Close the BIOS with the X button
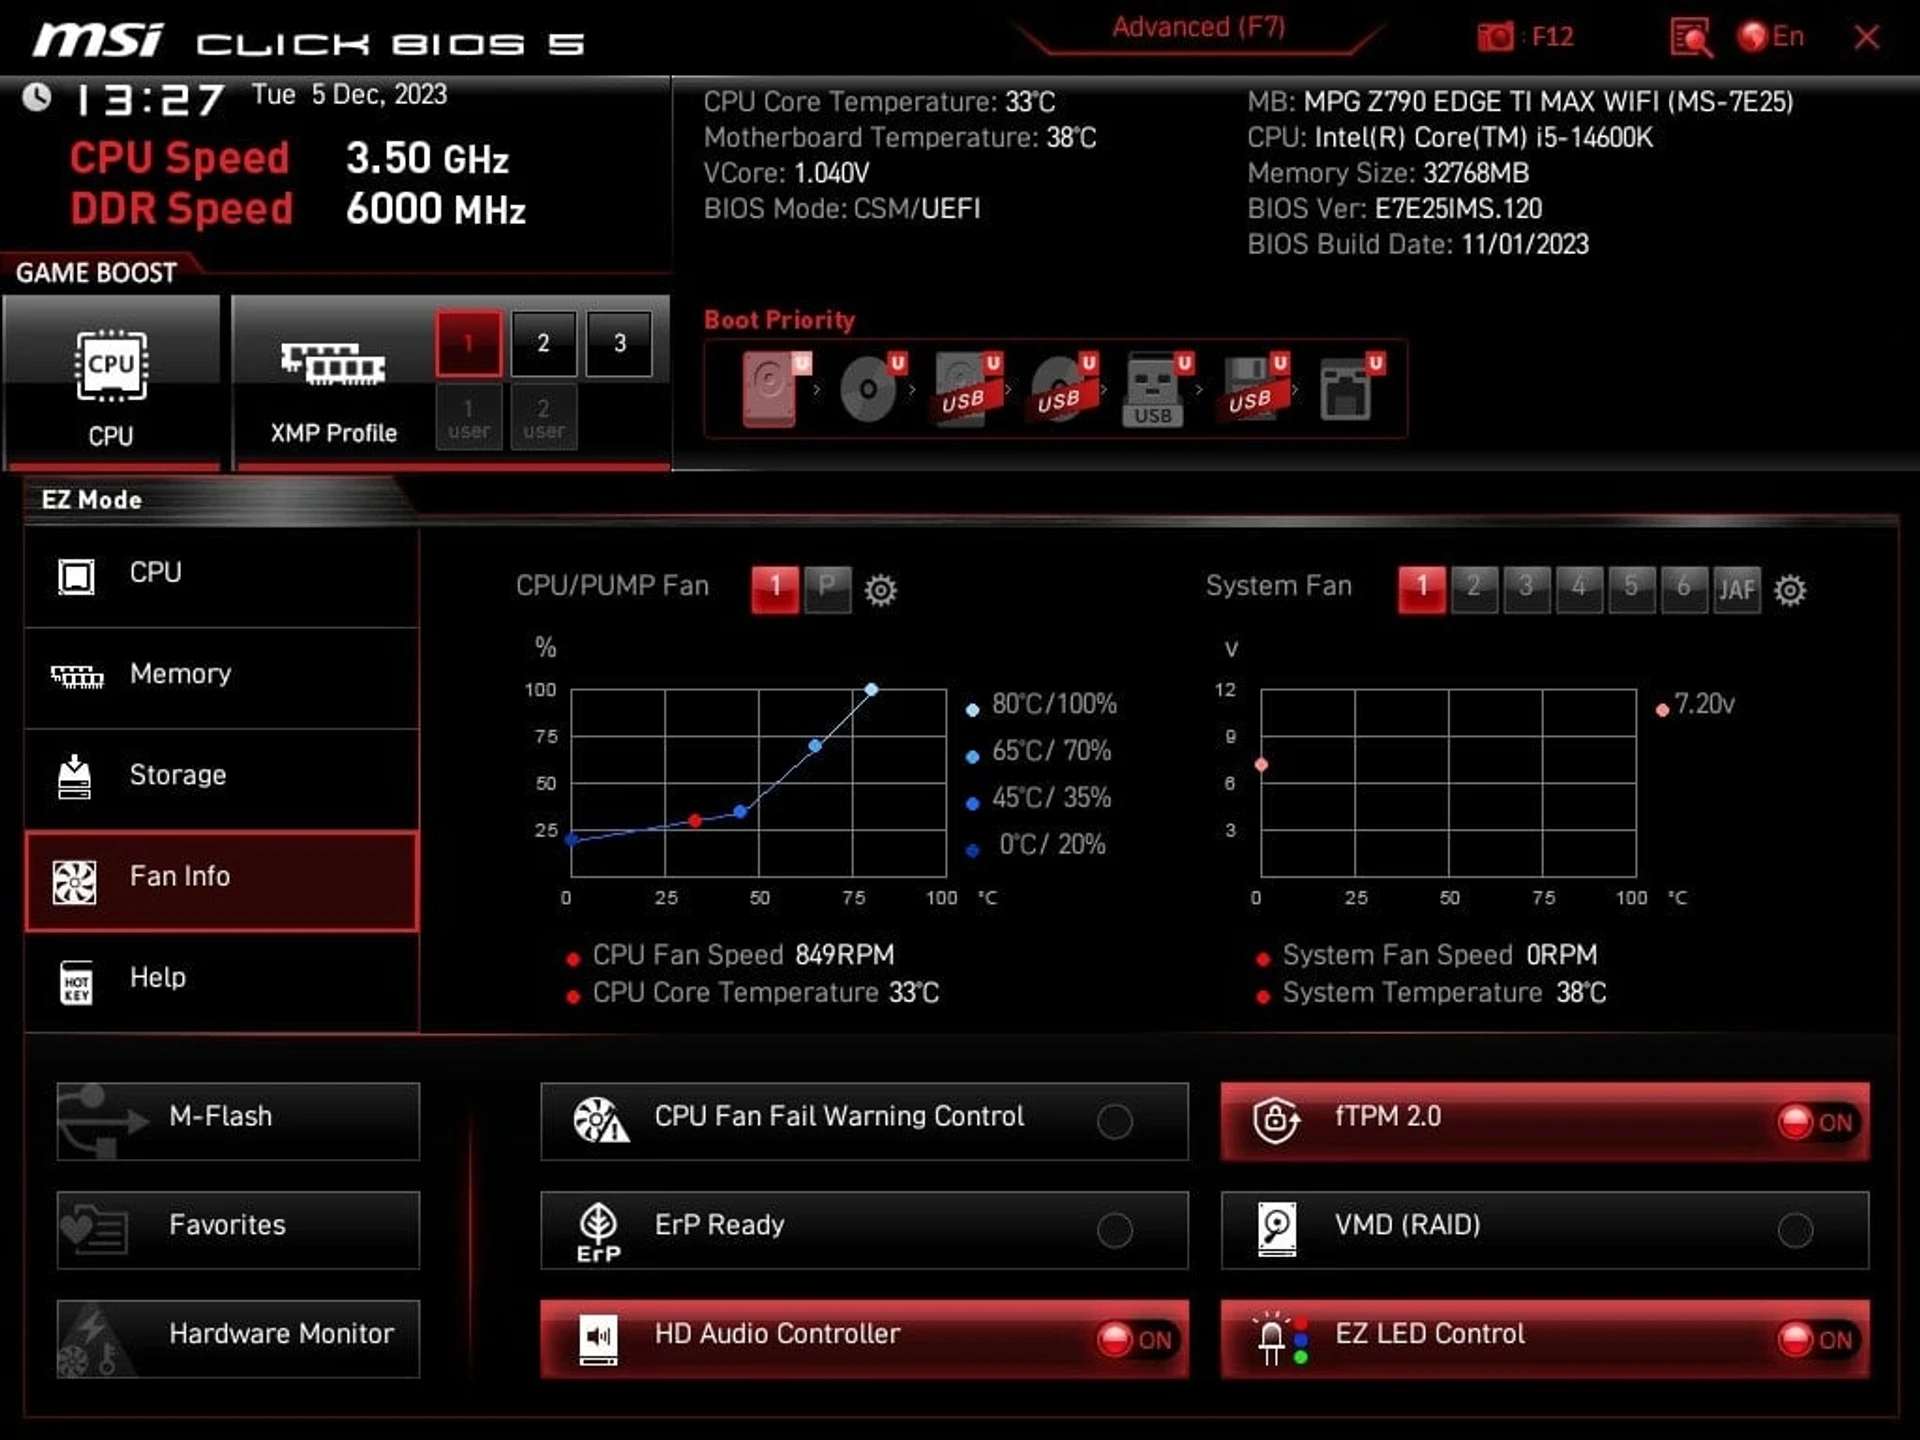 pos(1866,37)
